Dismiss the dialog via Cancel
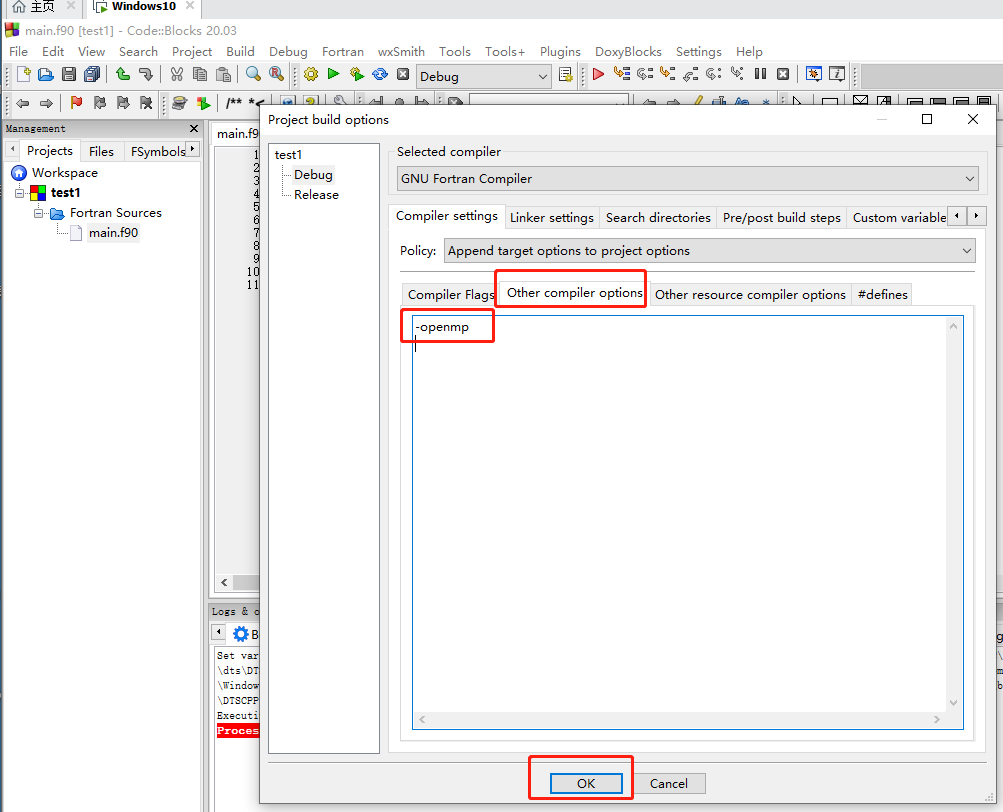 668,783
